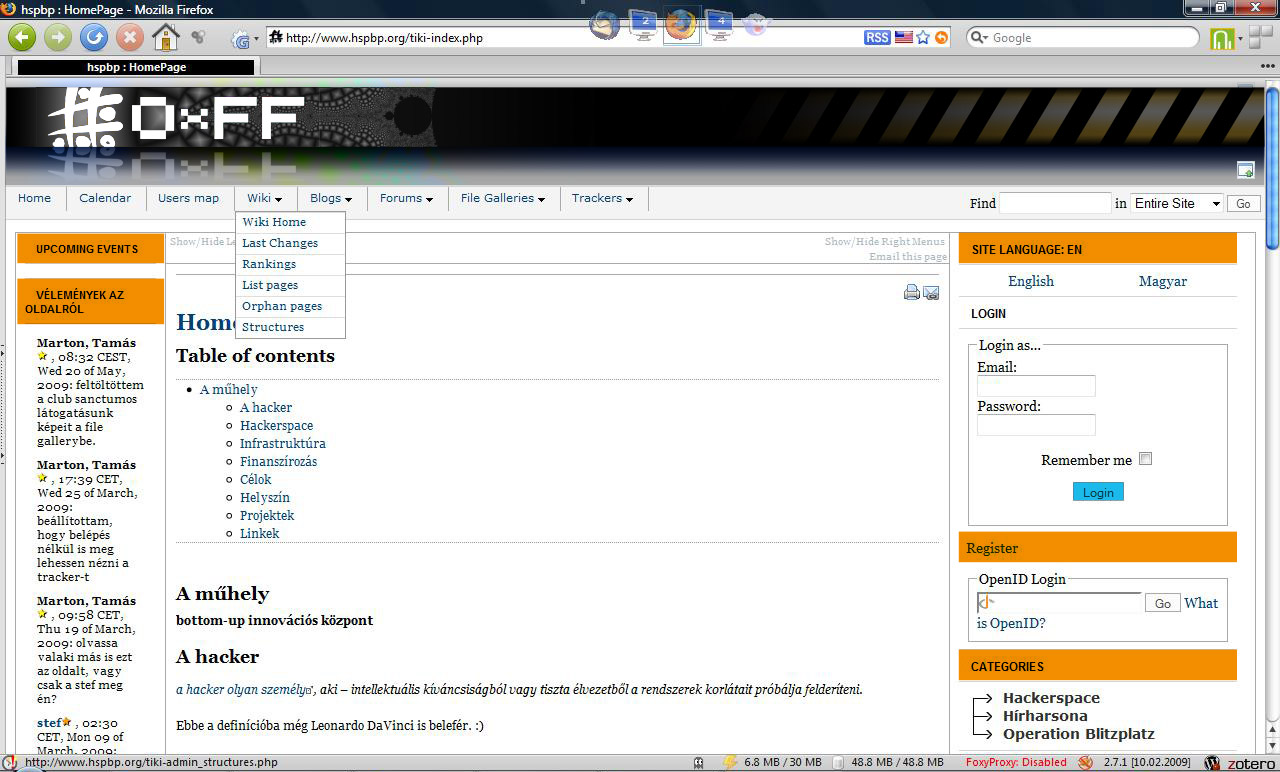1280x772 pixels.
Task: Check the Remember me checkbox
Action: [x=1146, y=459]
